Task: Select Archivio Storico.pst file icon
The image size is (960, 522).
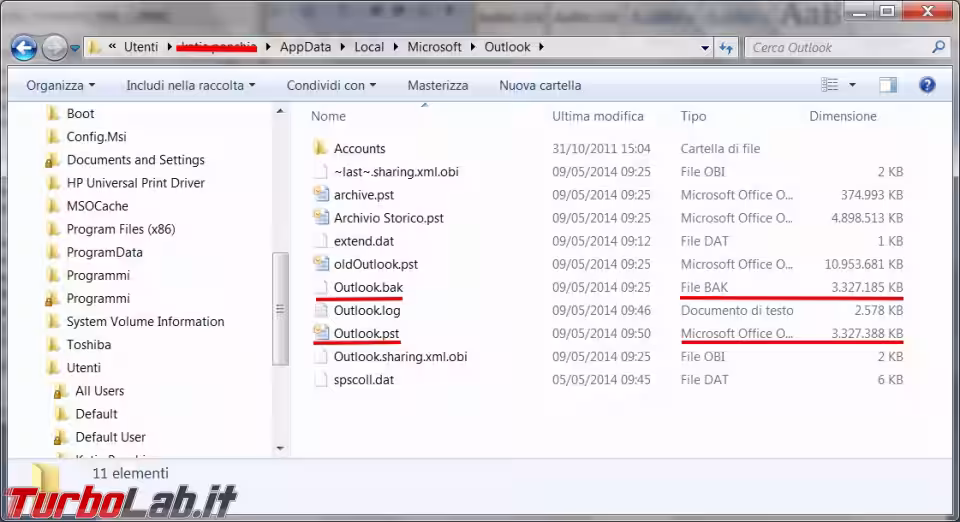Action: tap(321, 217)
